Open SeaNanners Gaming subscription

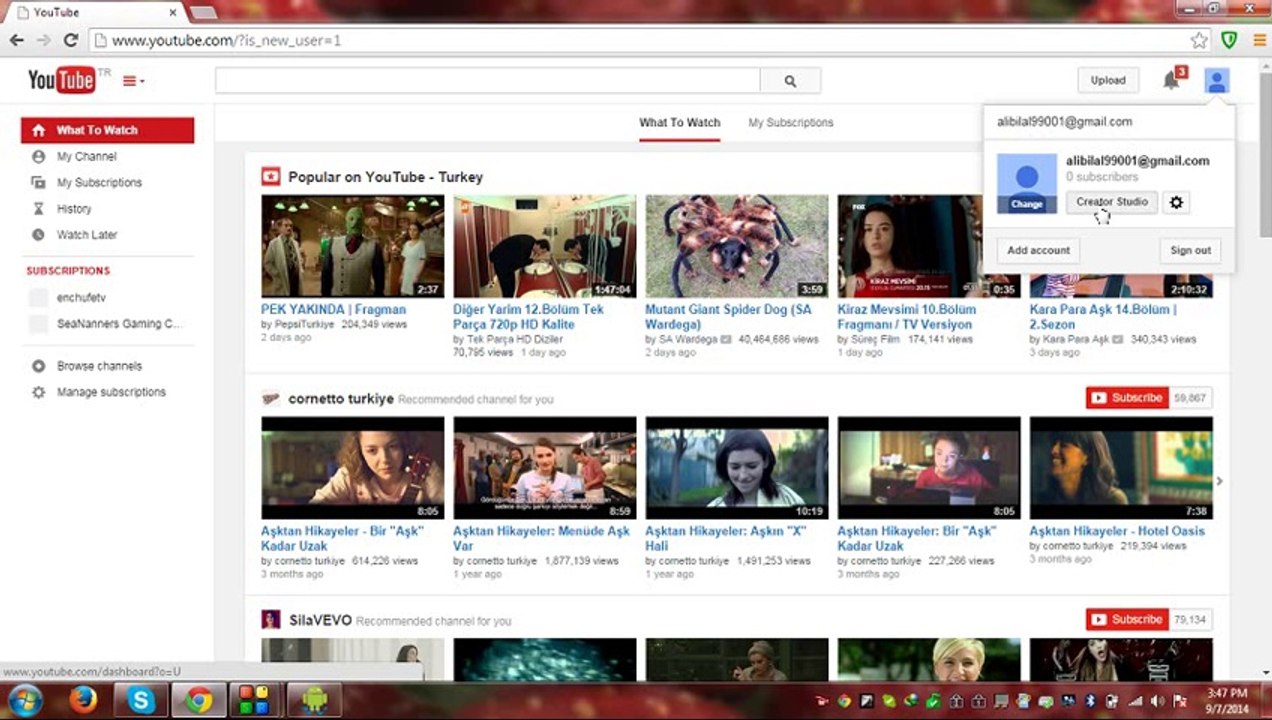point(120,324)
